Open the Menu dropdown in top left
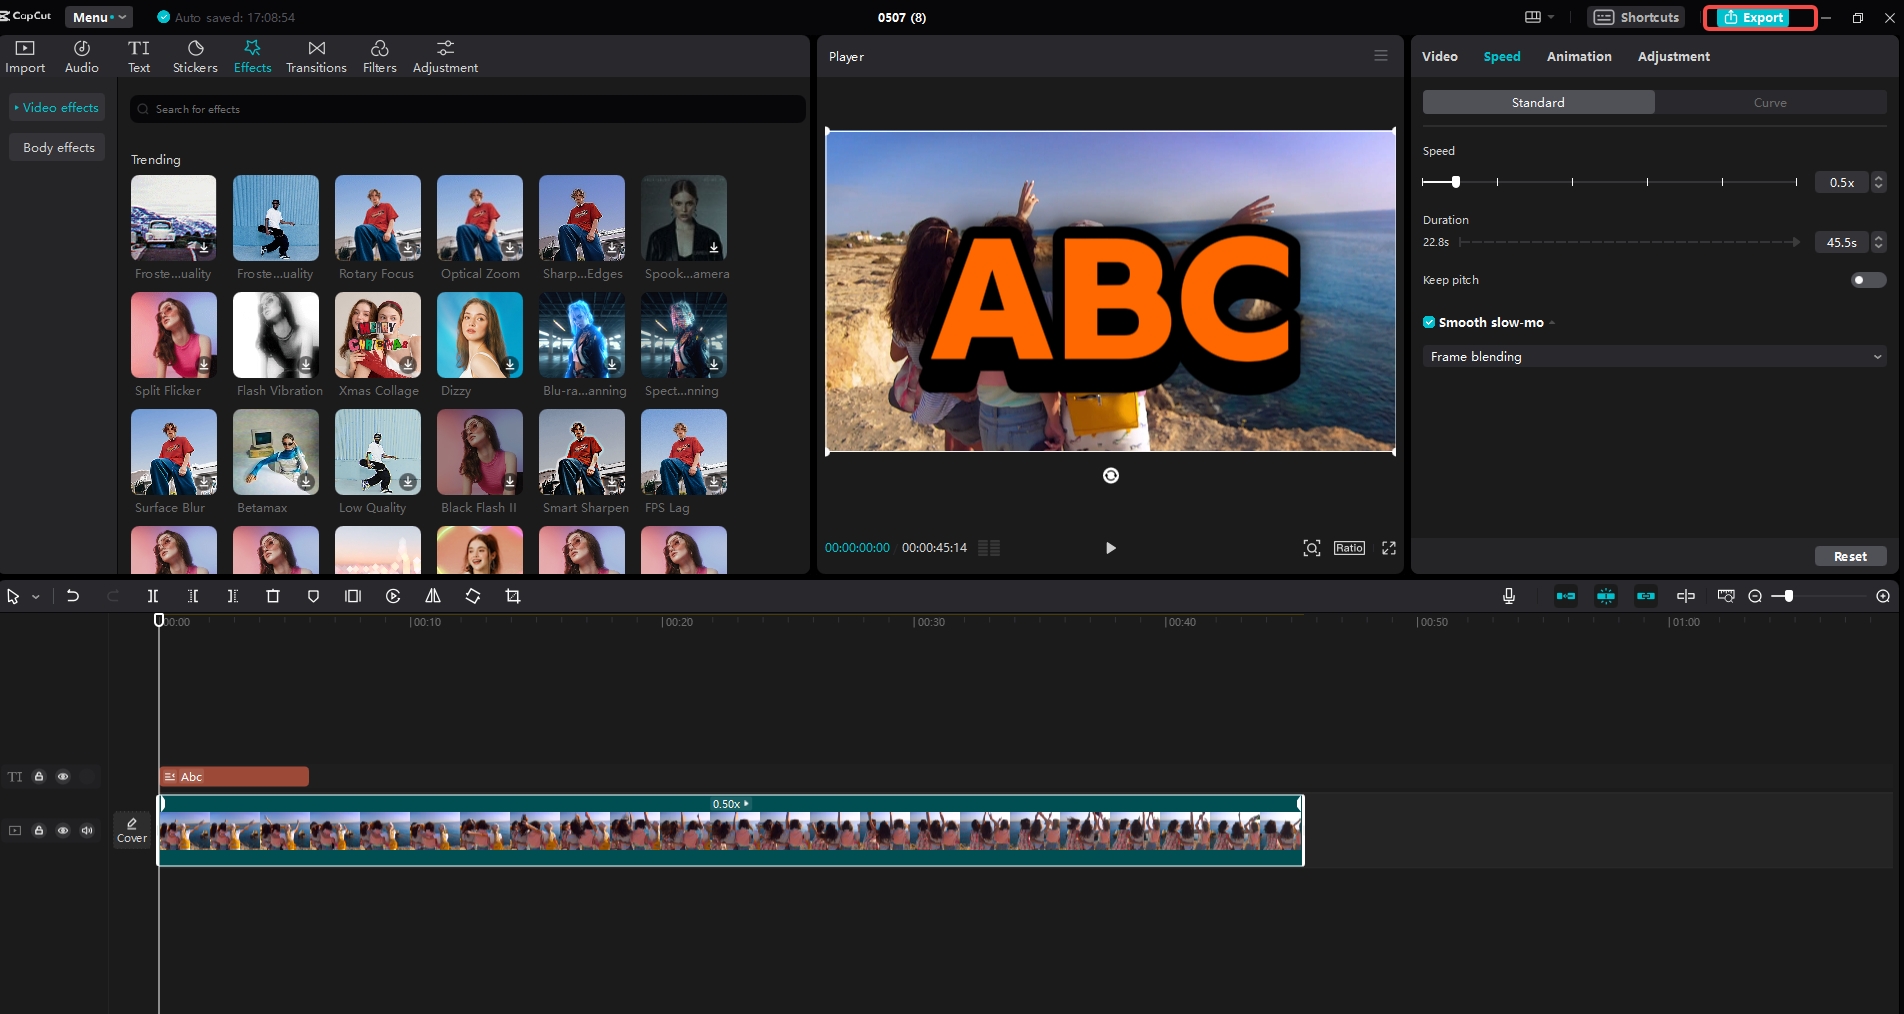1904x1014 pixels. tap(97, 17)
